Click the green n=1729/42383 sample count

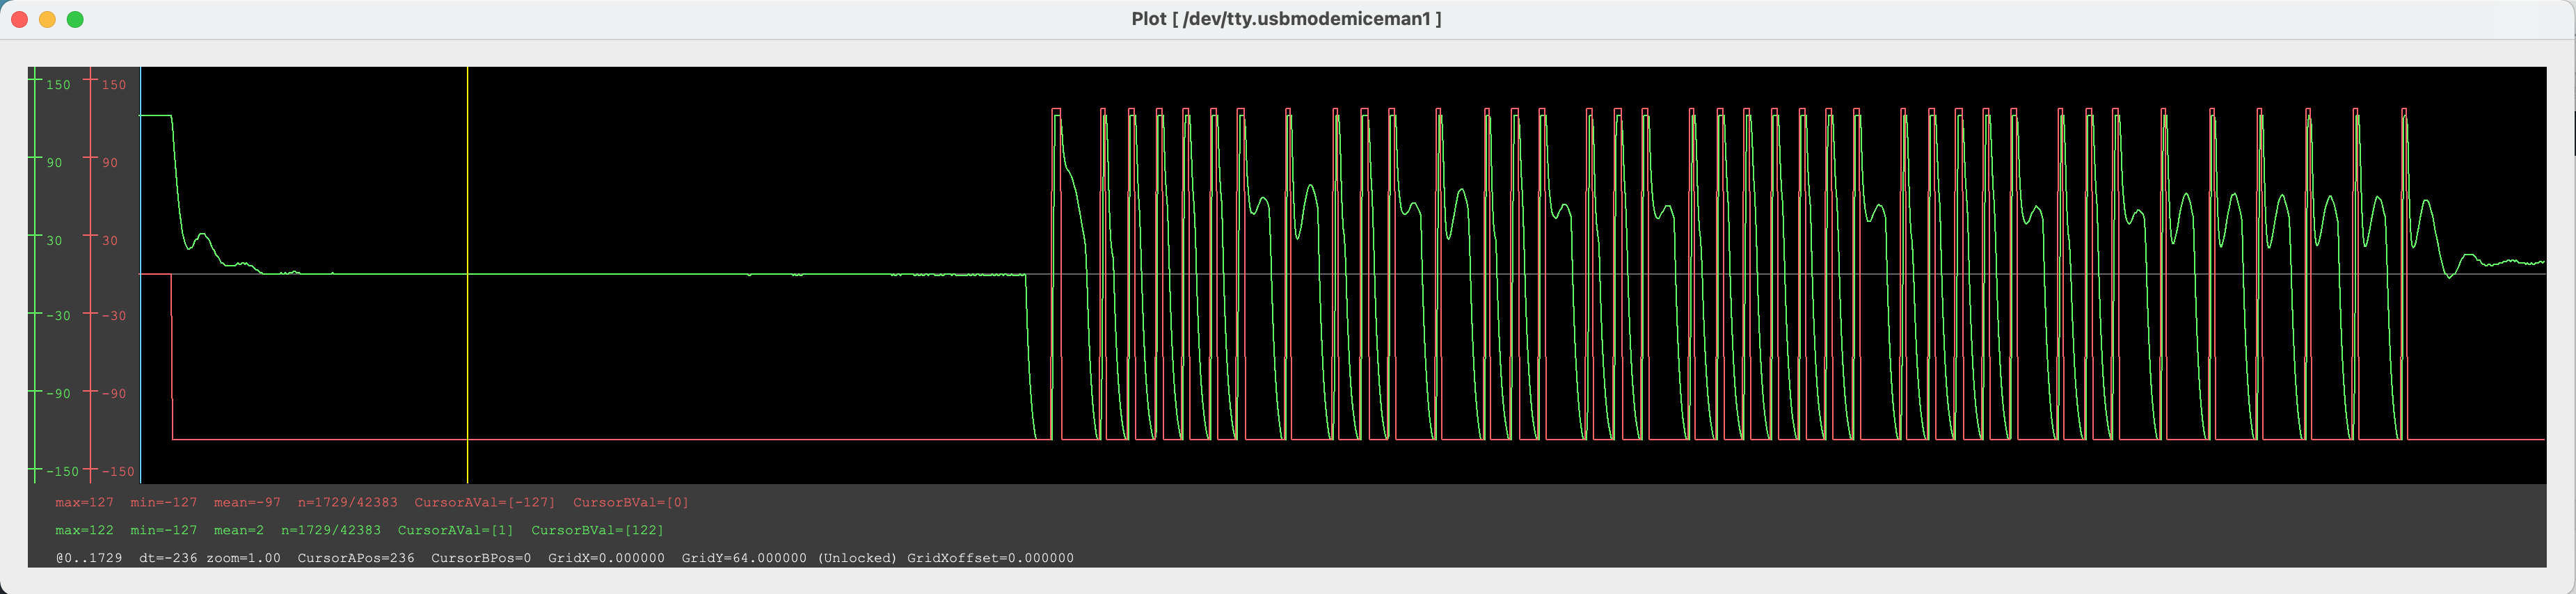point(331,531)
